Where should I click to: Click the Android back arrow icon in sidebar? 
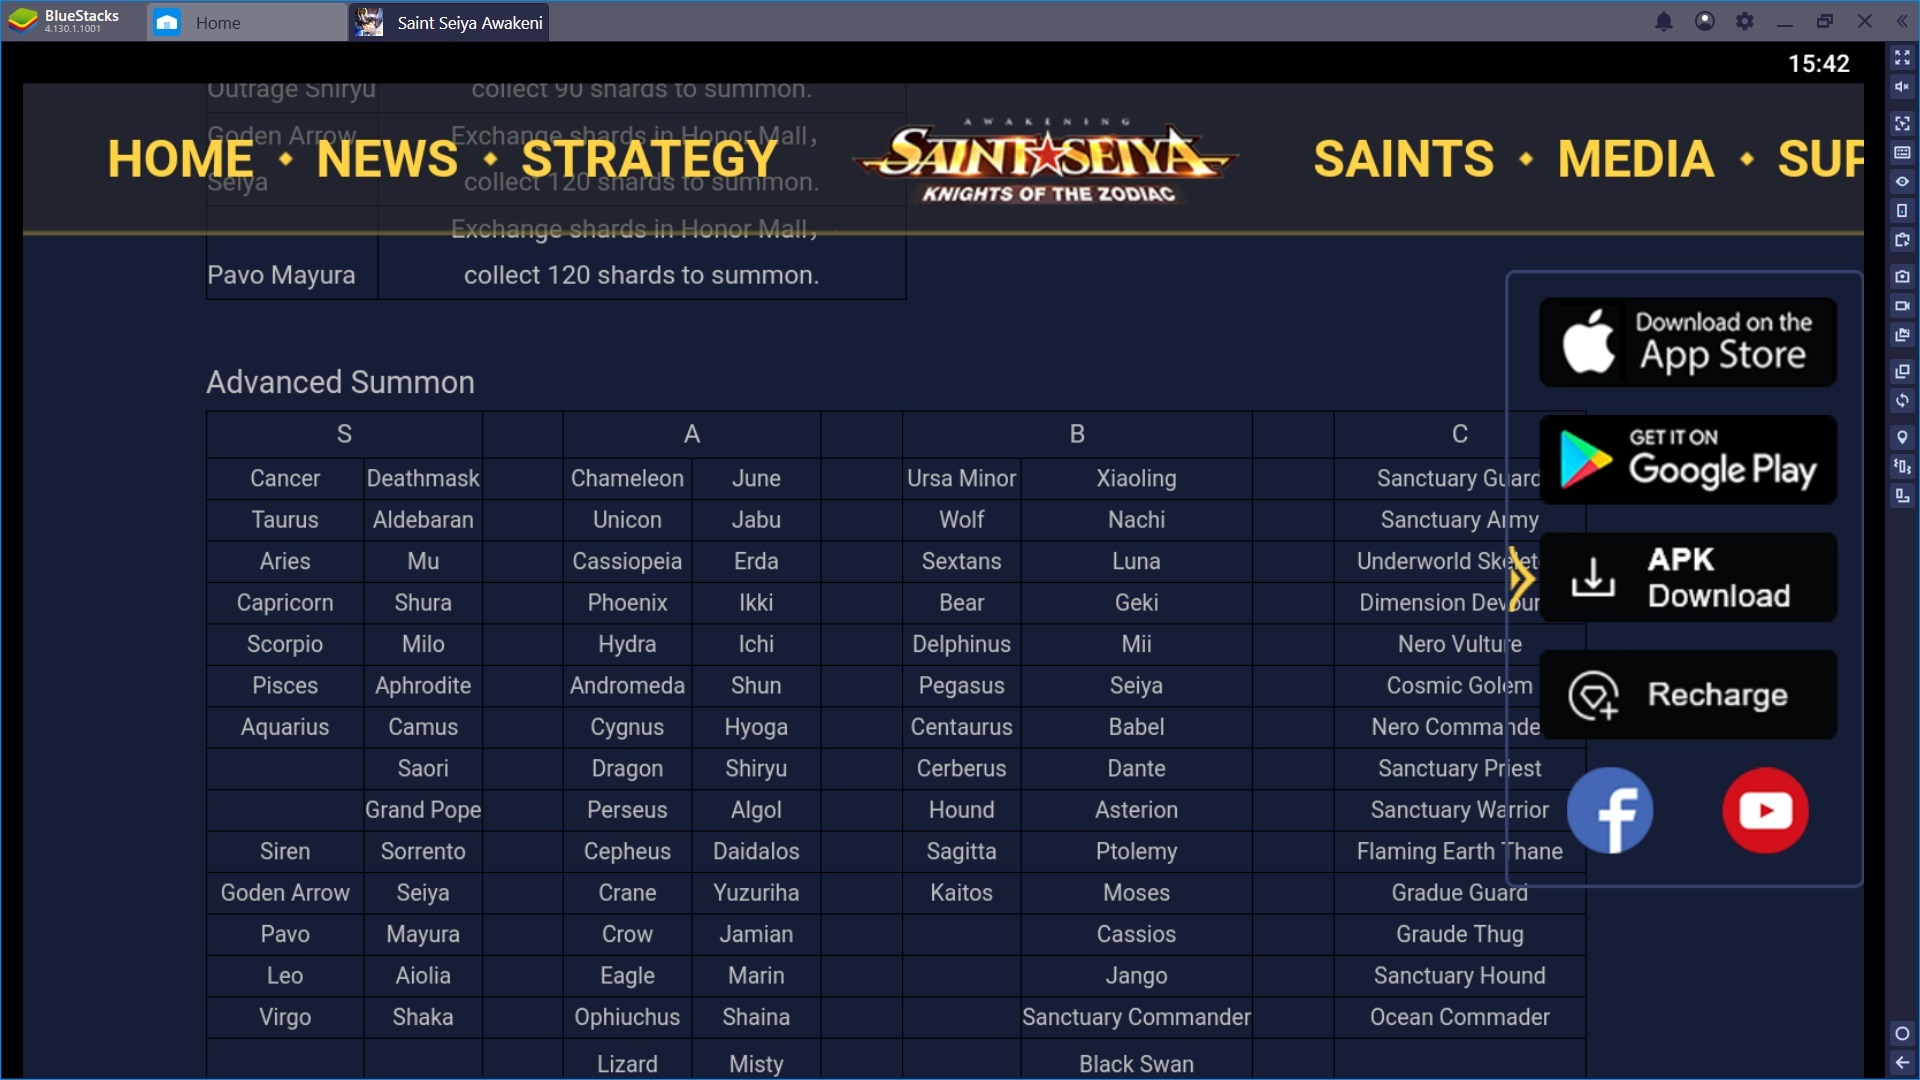1902,1063
